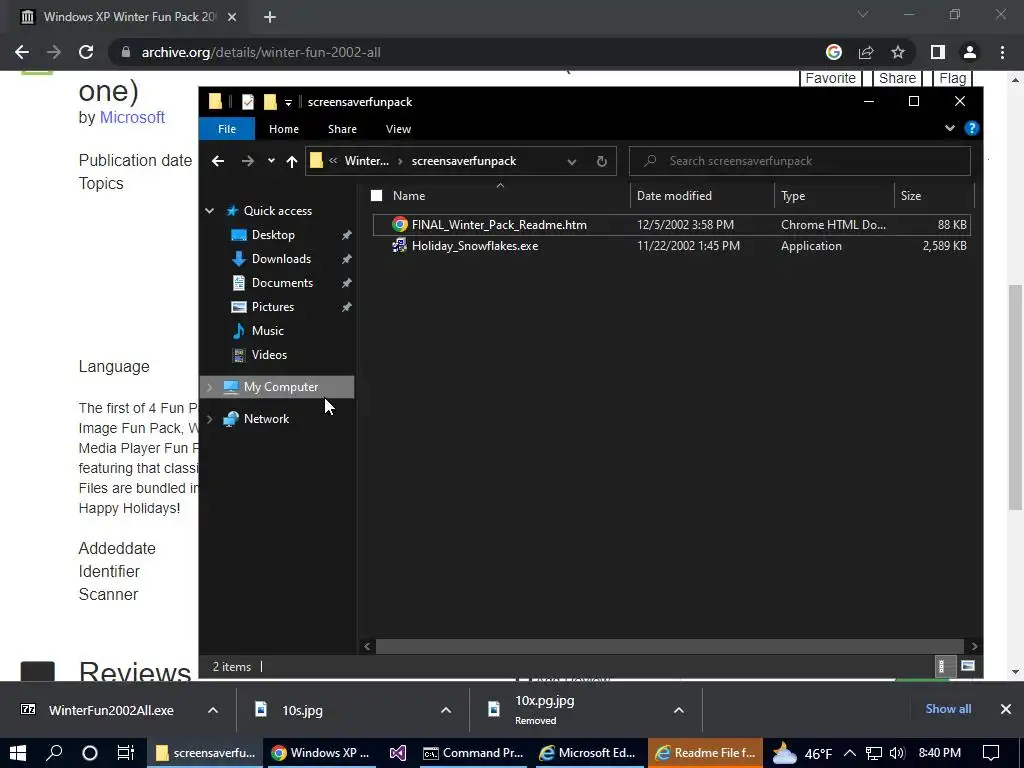
Task: Open the Chrome profile icon
Action: click(x=969, y=52)
